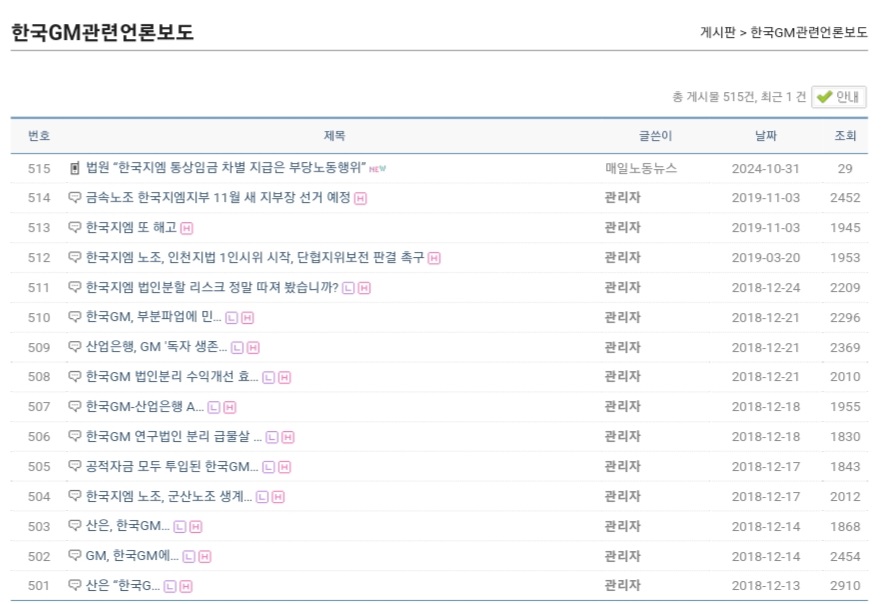Open the 게시판 breadcrumb link

718,32
